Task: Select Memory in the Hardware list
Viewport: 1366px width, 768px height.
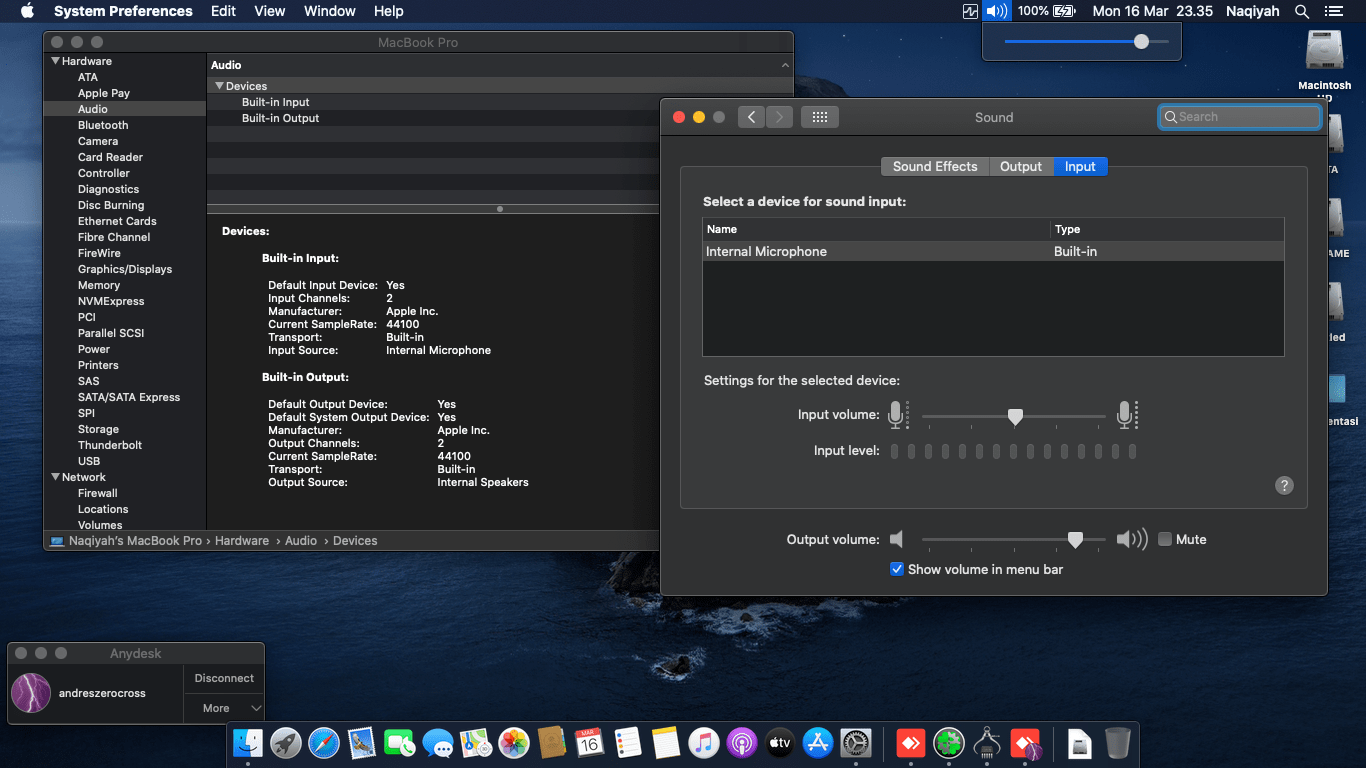Action: pos(99,285)
